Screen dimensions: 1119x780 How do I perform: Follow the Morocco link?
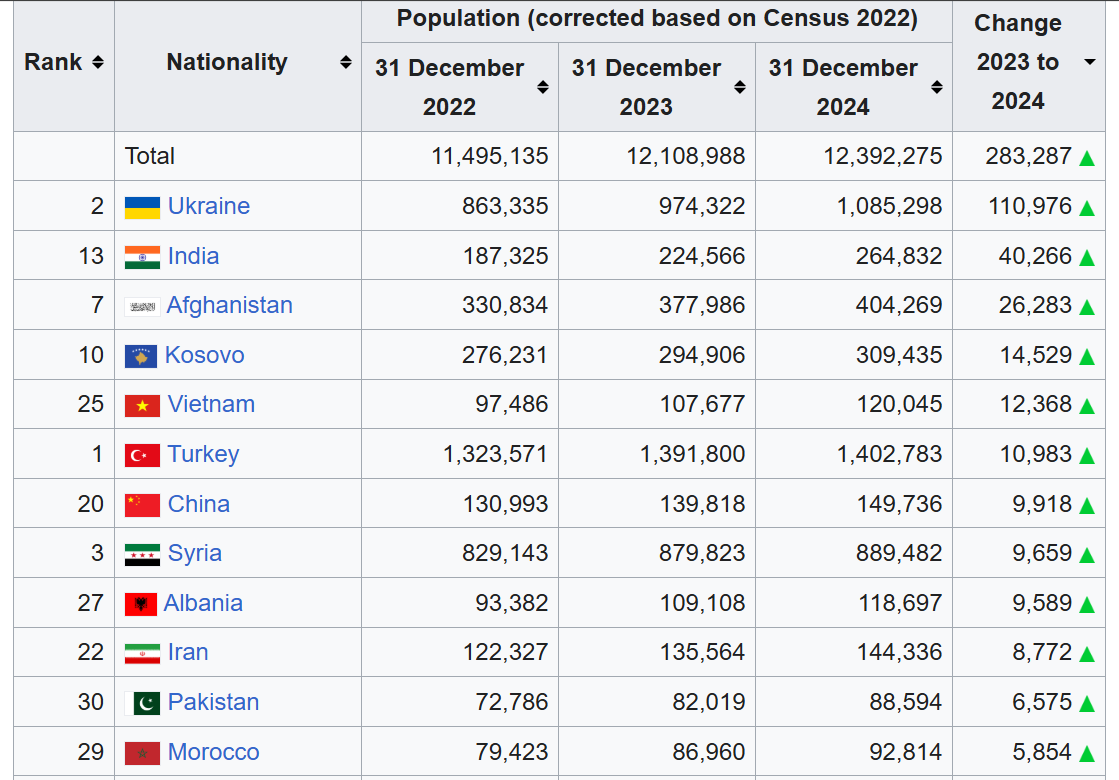pyautogui.click(x=213, y=752)
